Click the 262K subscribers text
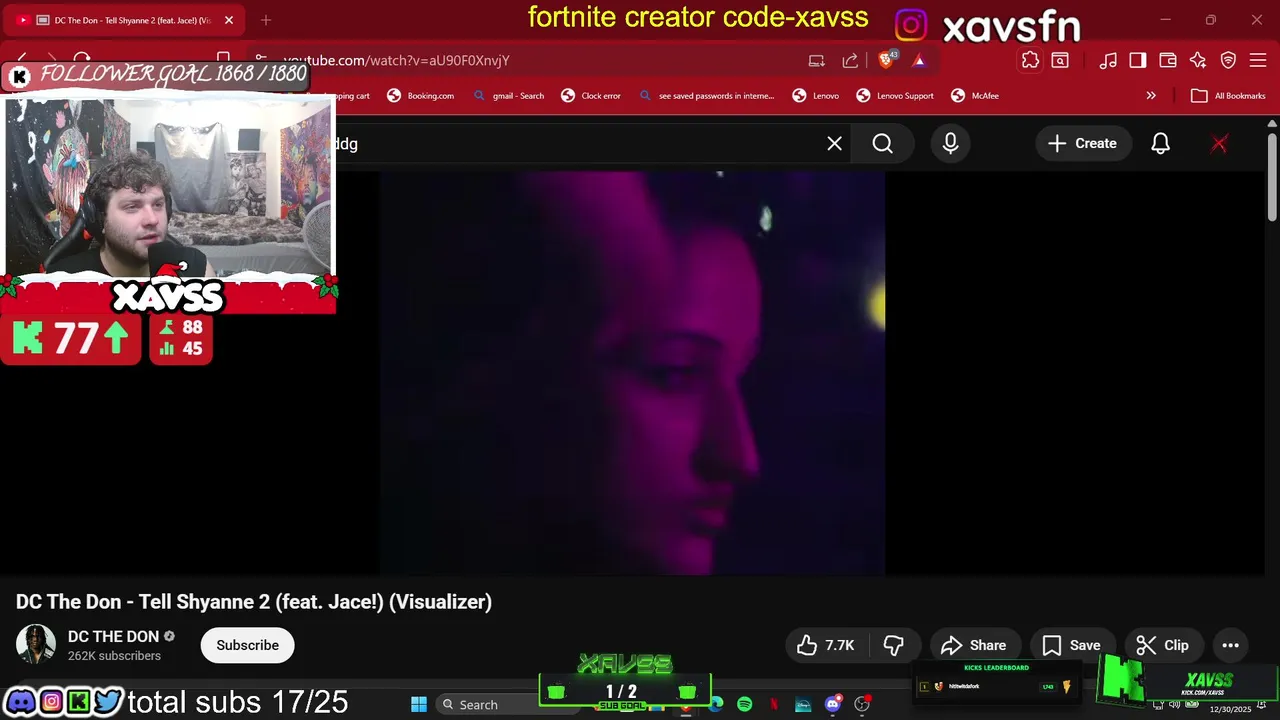 pyautogui.click(x=114, y=656)
